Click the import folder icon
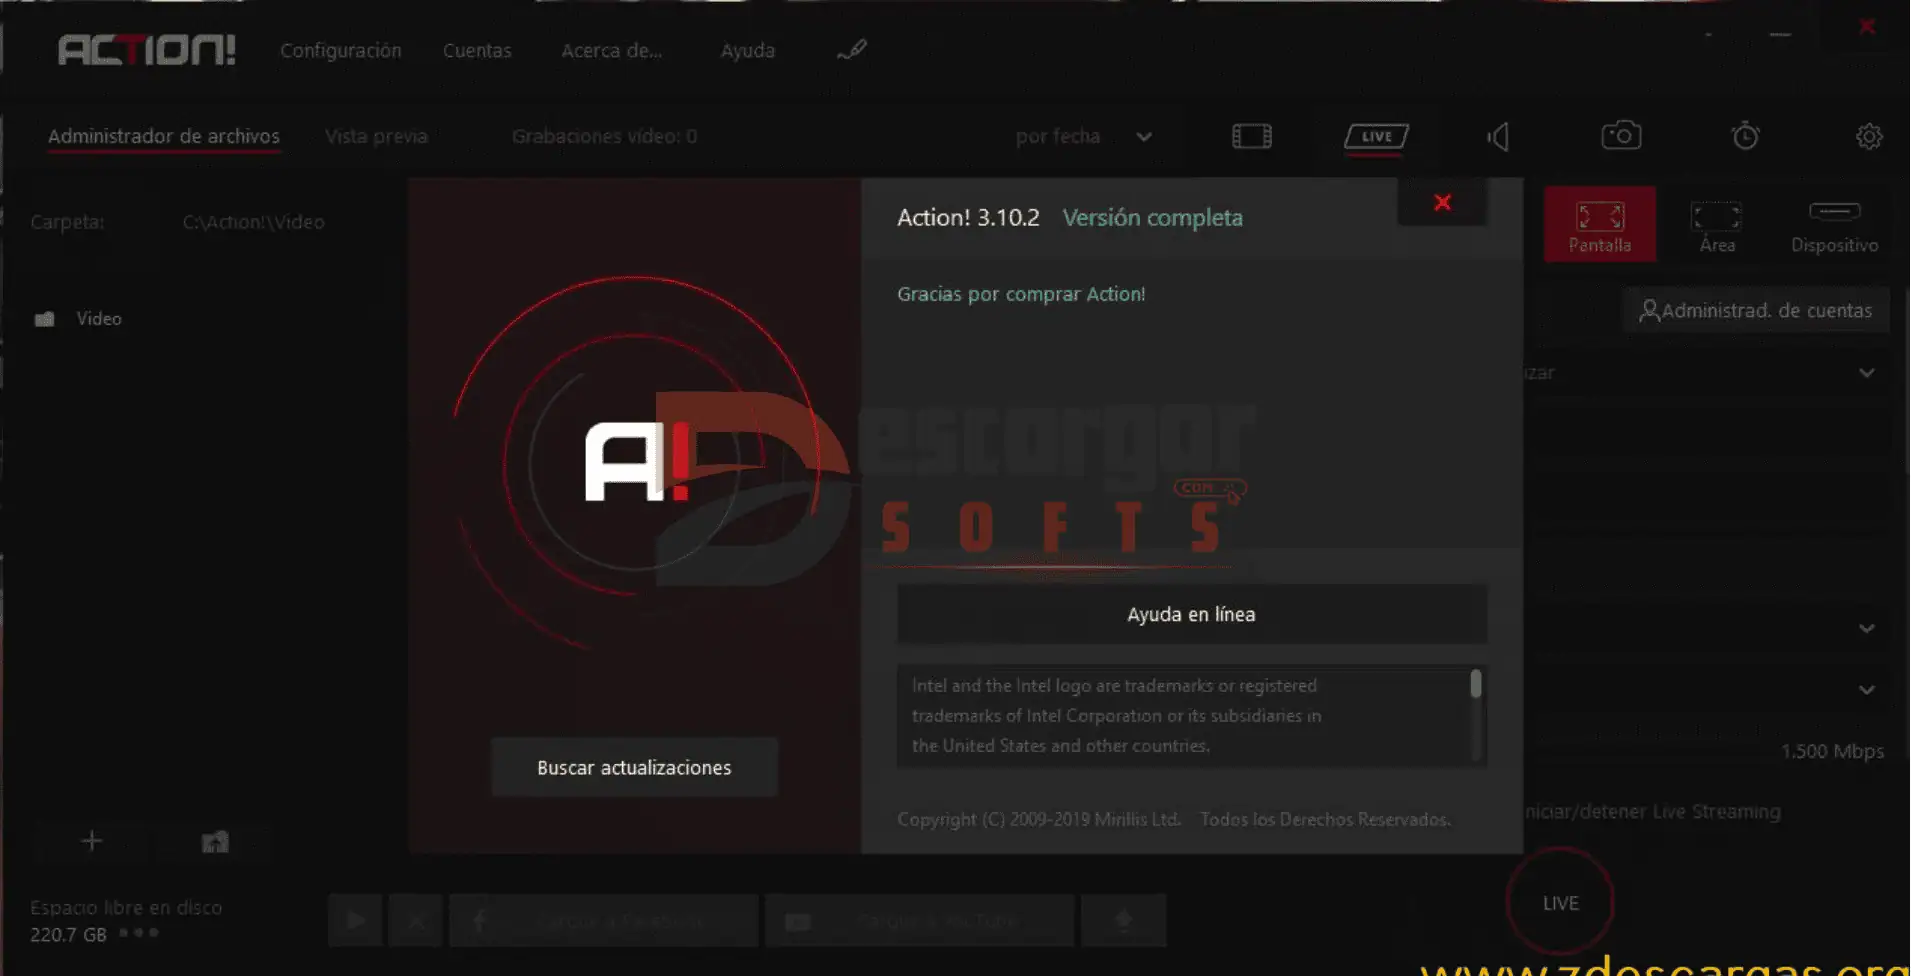This screenshot has height=976, width=1911. tap(215, 841)
